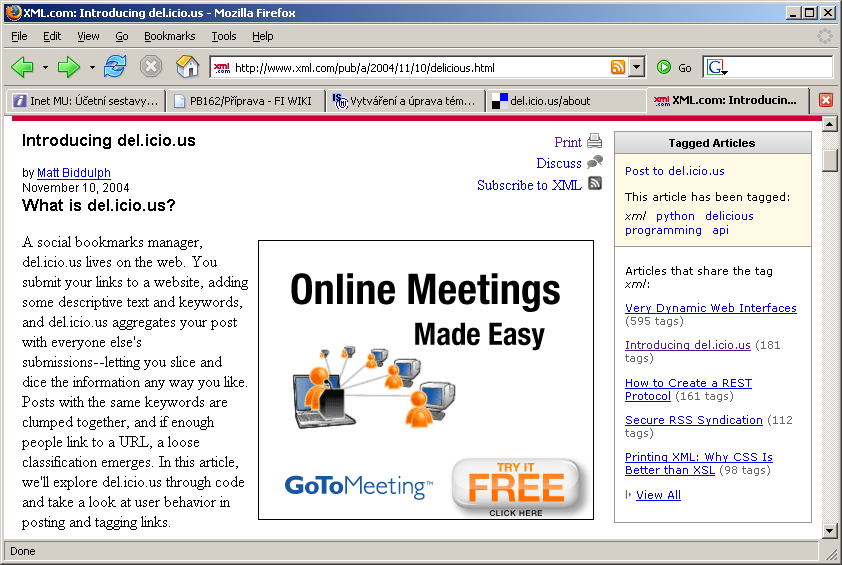Click the Done status bar text
842x565 pixels.
[x=23, y=551]
